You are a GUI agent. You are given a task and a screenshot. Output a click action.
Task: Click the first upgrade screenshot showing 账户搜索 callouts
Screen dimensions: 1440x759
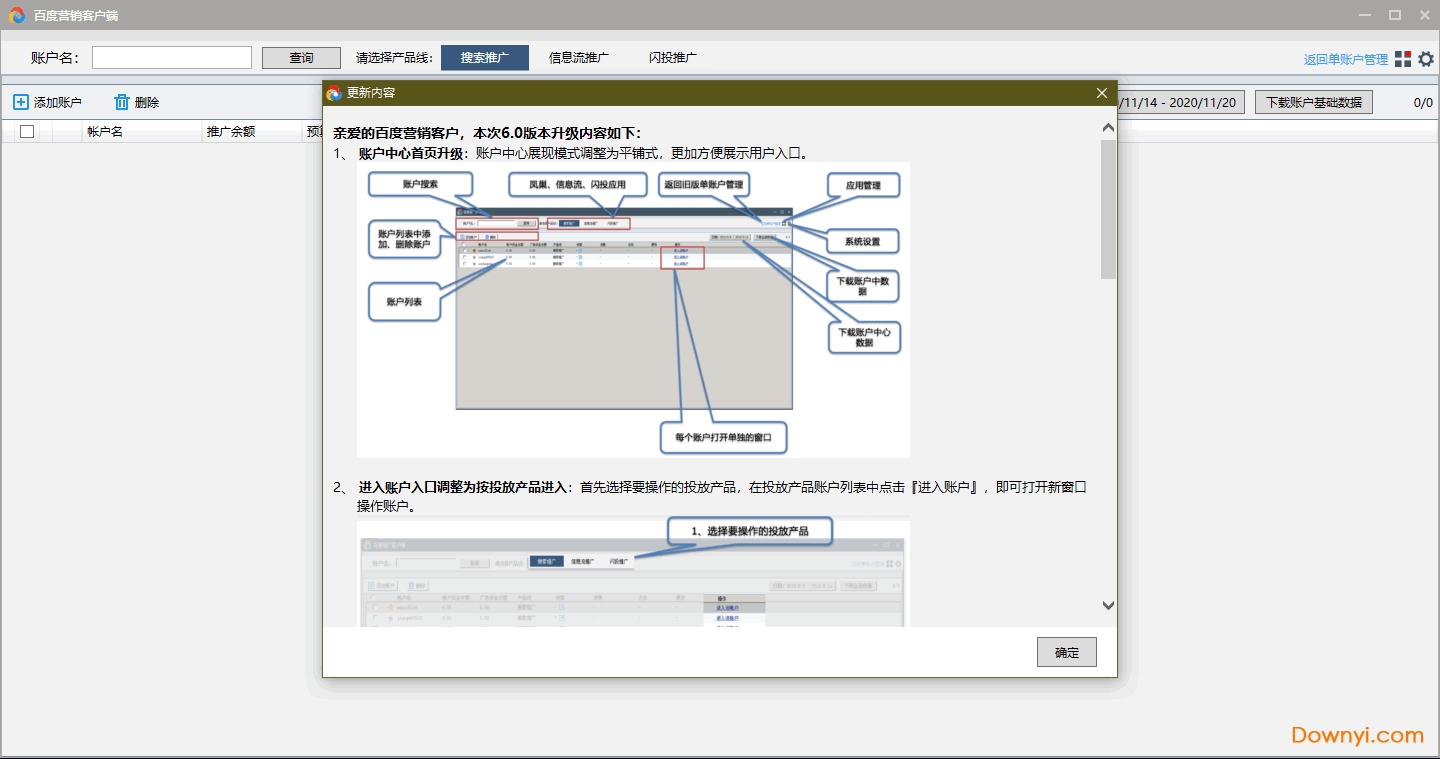click(x=633, y=310)
